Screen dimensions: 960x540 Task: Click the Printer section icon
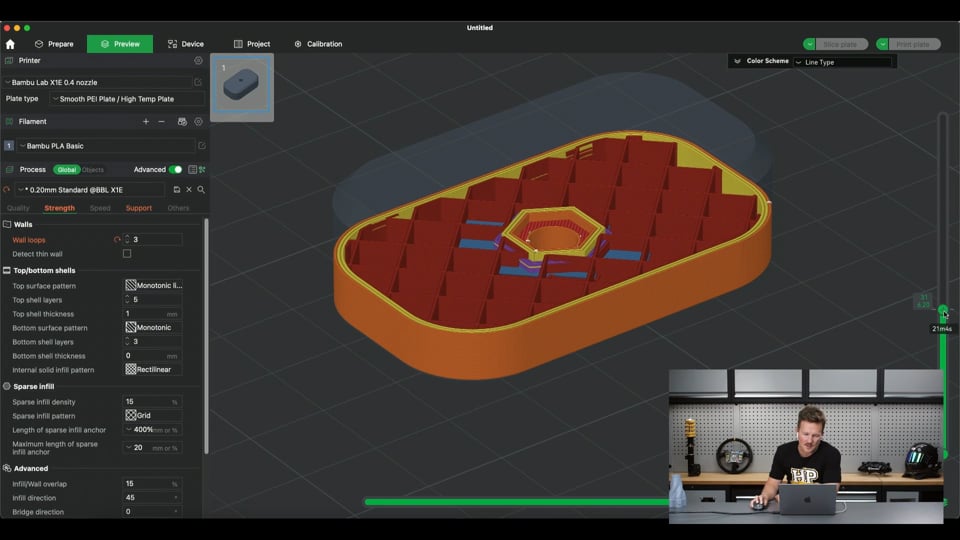9,61
